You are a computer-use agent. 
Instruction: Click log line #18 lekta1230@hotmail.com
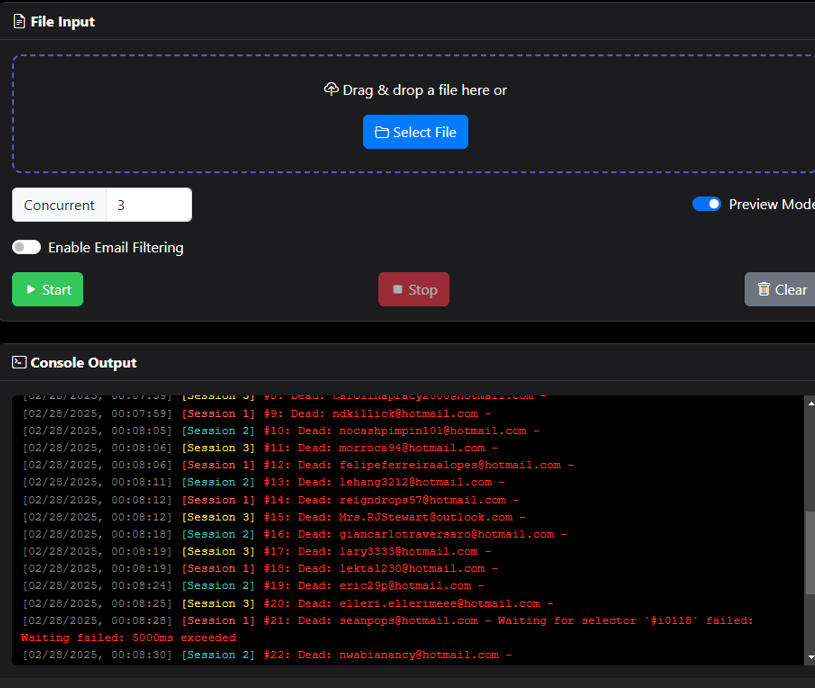pos(260,568)
